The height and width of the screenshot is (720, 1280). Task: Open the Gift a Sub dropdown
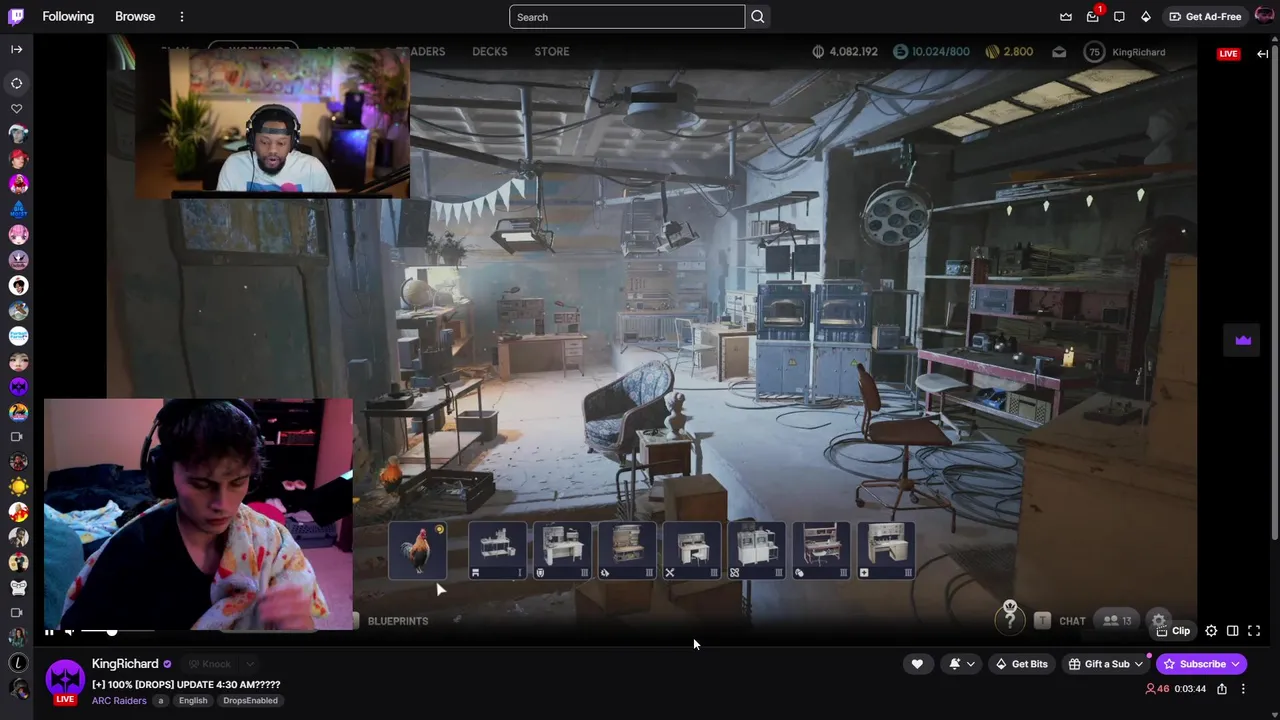pos(1106,664)
